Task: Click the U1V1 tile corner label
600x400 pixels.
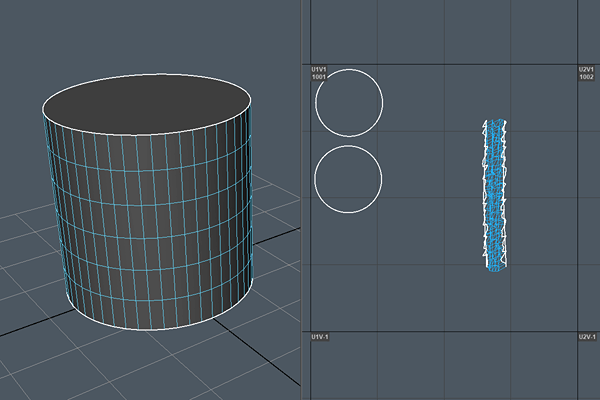Action: (321, 69)
